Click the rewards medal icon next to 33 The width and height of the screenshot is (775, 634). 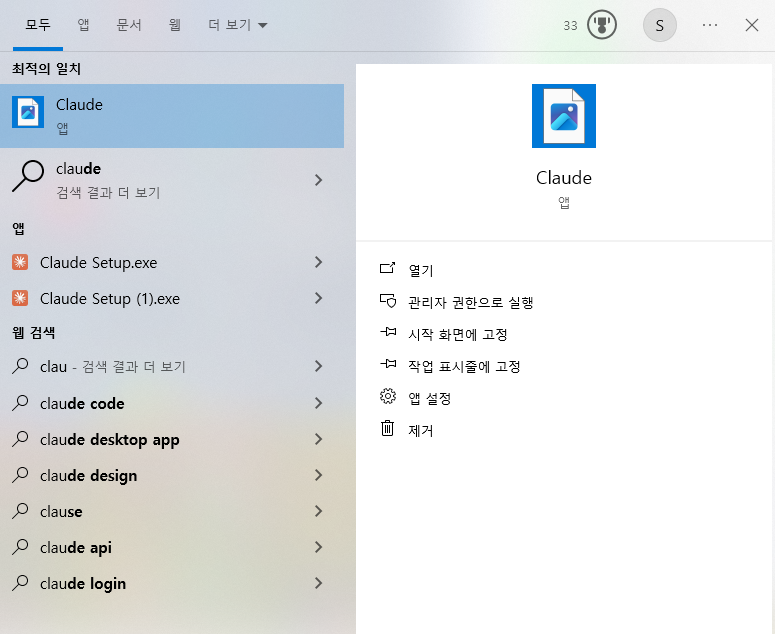(x=602, y=25)
